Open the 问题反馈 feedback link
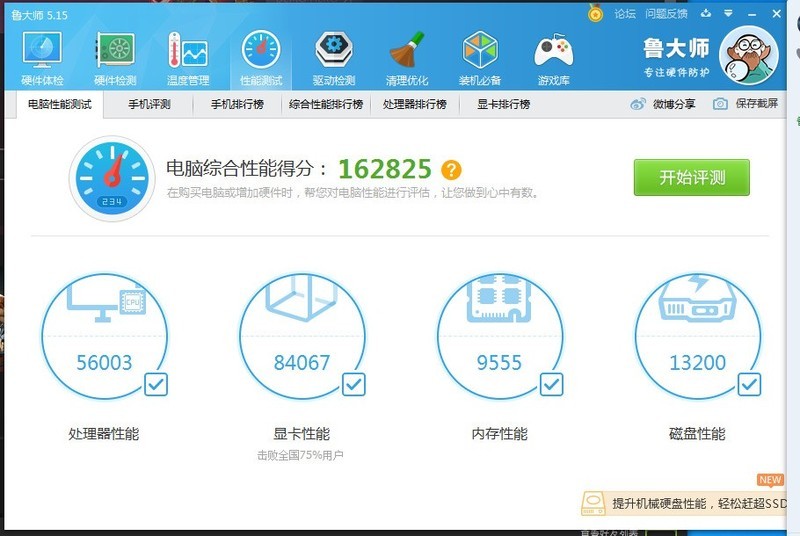The width and height of the screenshot is (800, 536). point(666,14)
